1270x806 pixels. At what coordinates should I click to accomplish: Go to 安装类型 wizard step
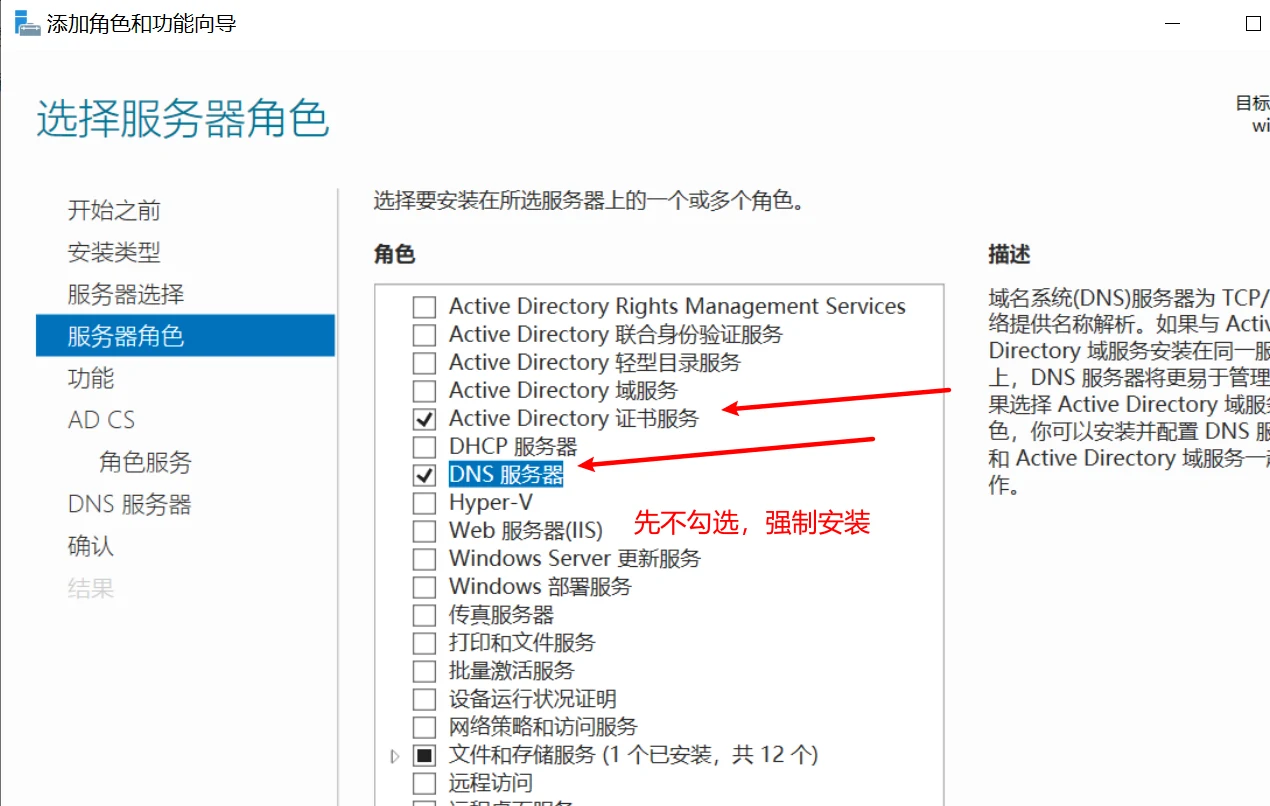point(114,253)
